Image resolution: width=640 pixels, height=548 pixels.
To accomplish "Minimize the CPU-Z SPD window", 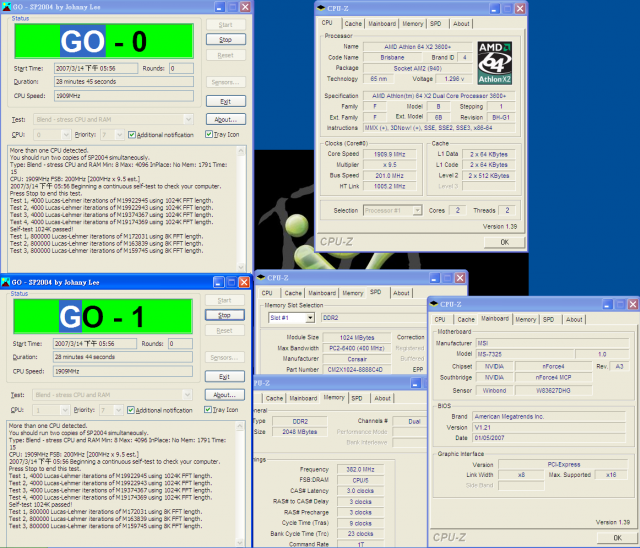I will [435, 278].
